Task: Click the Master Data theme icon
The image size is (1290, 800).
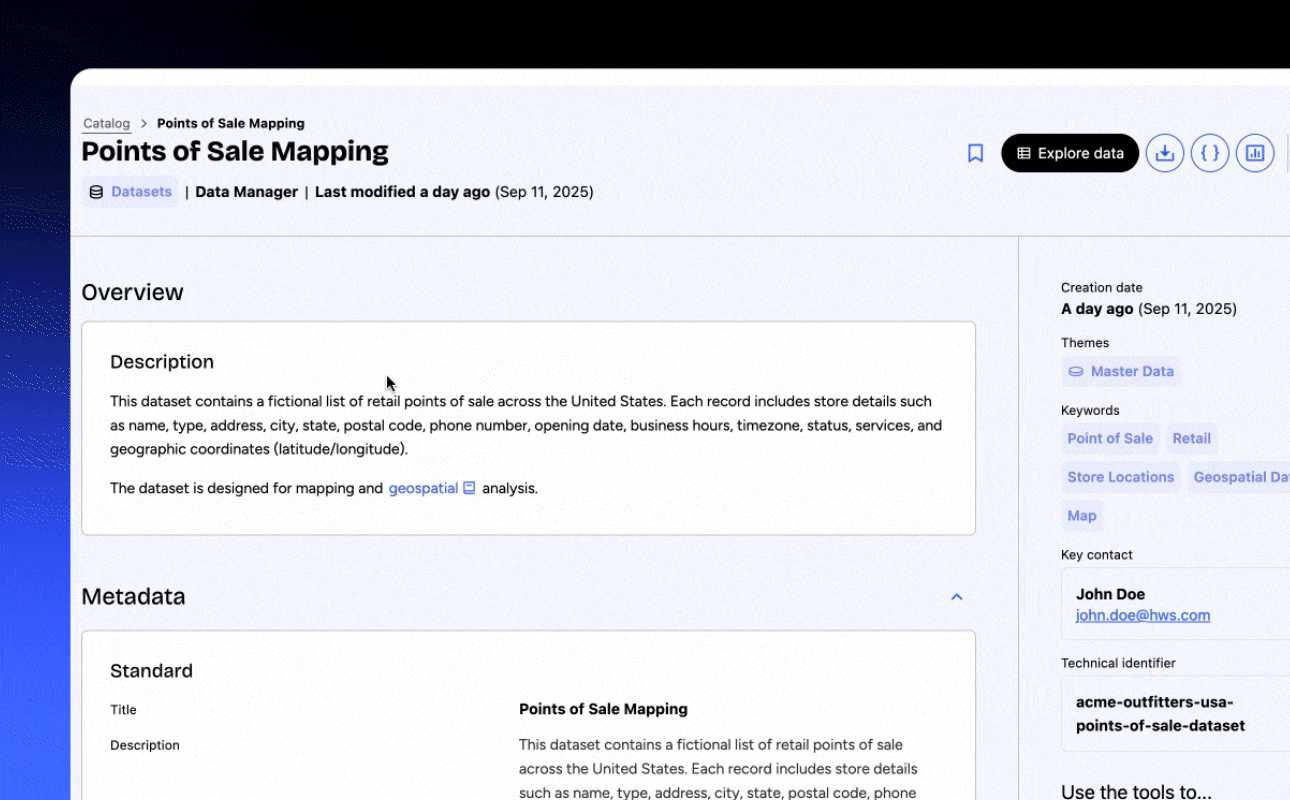Action: 1076,372
